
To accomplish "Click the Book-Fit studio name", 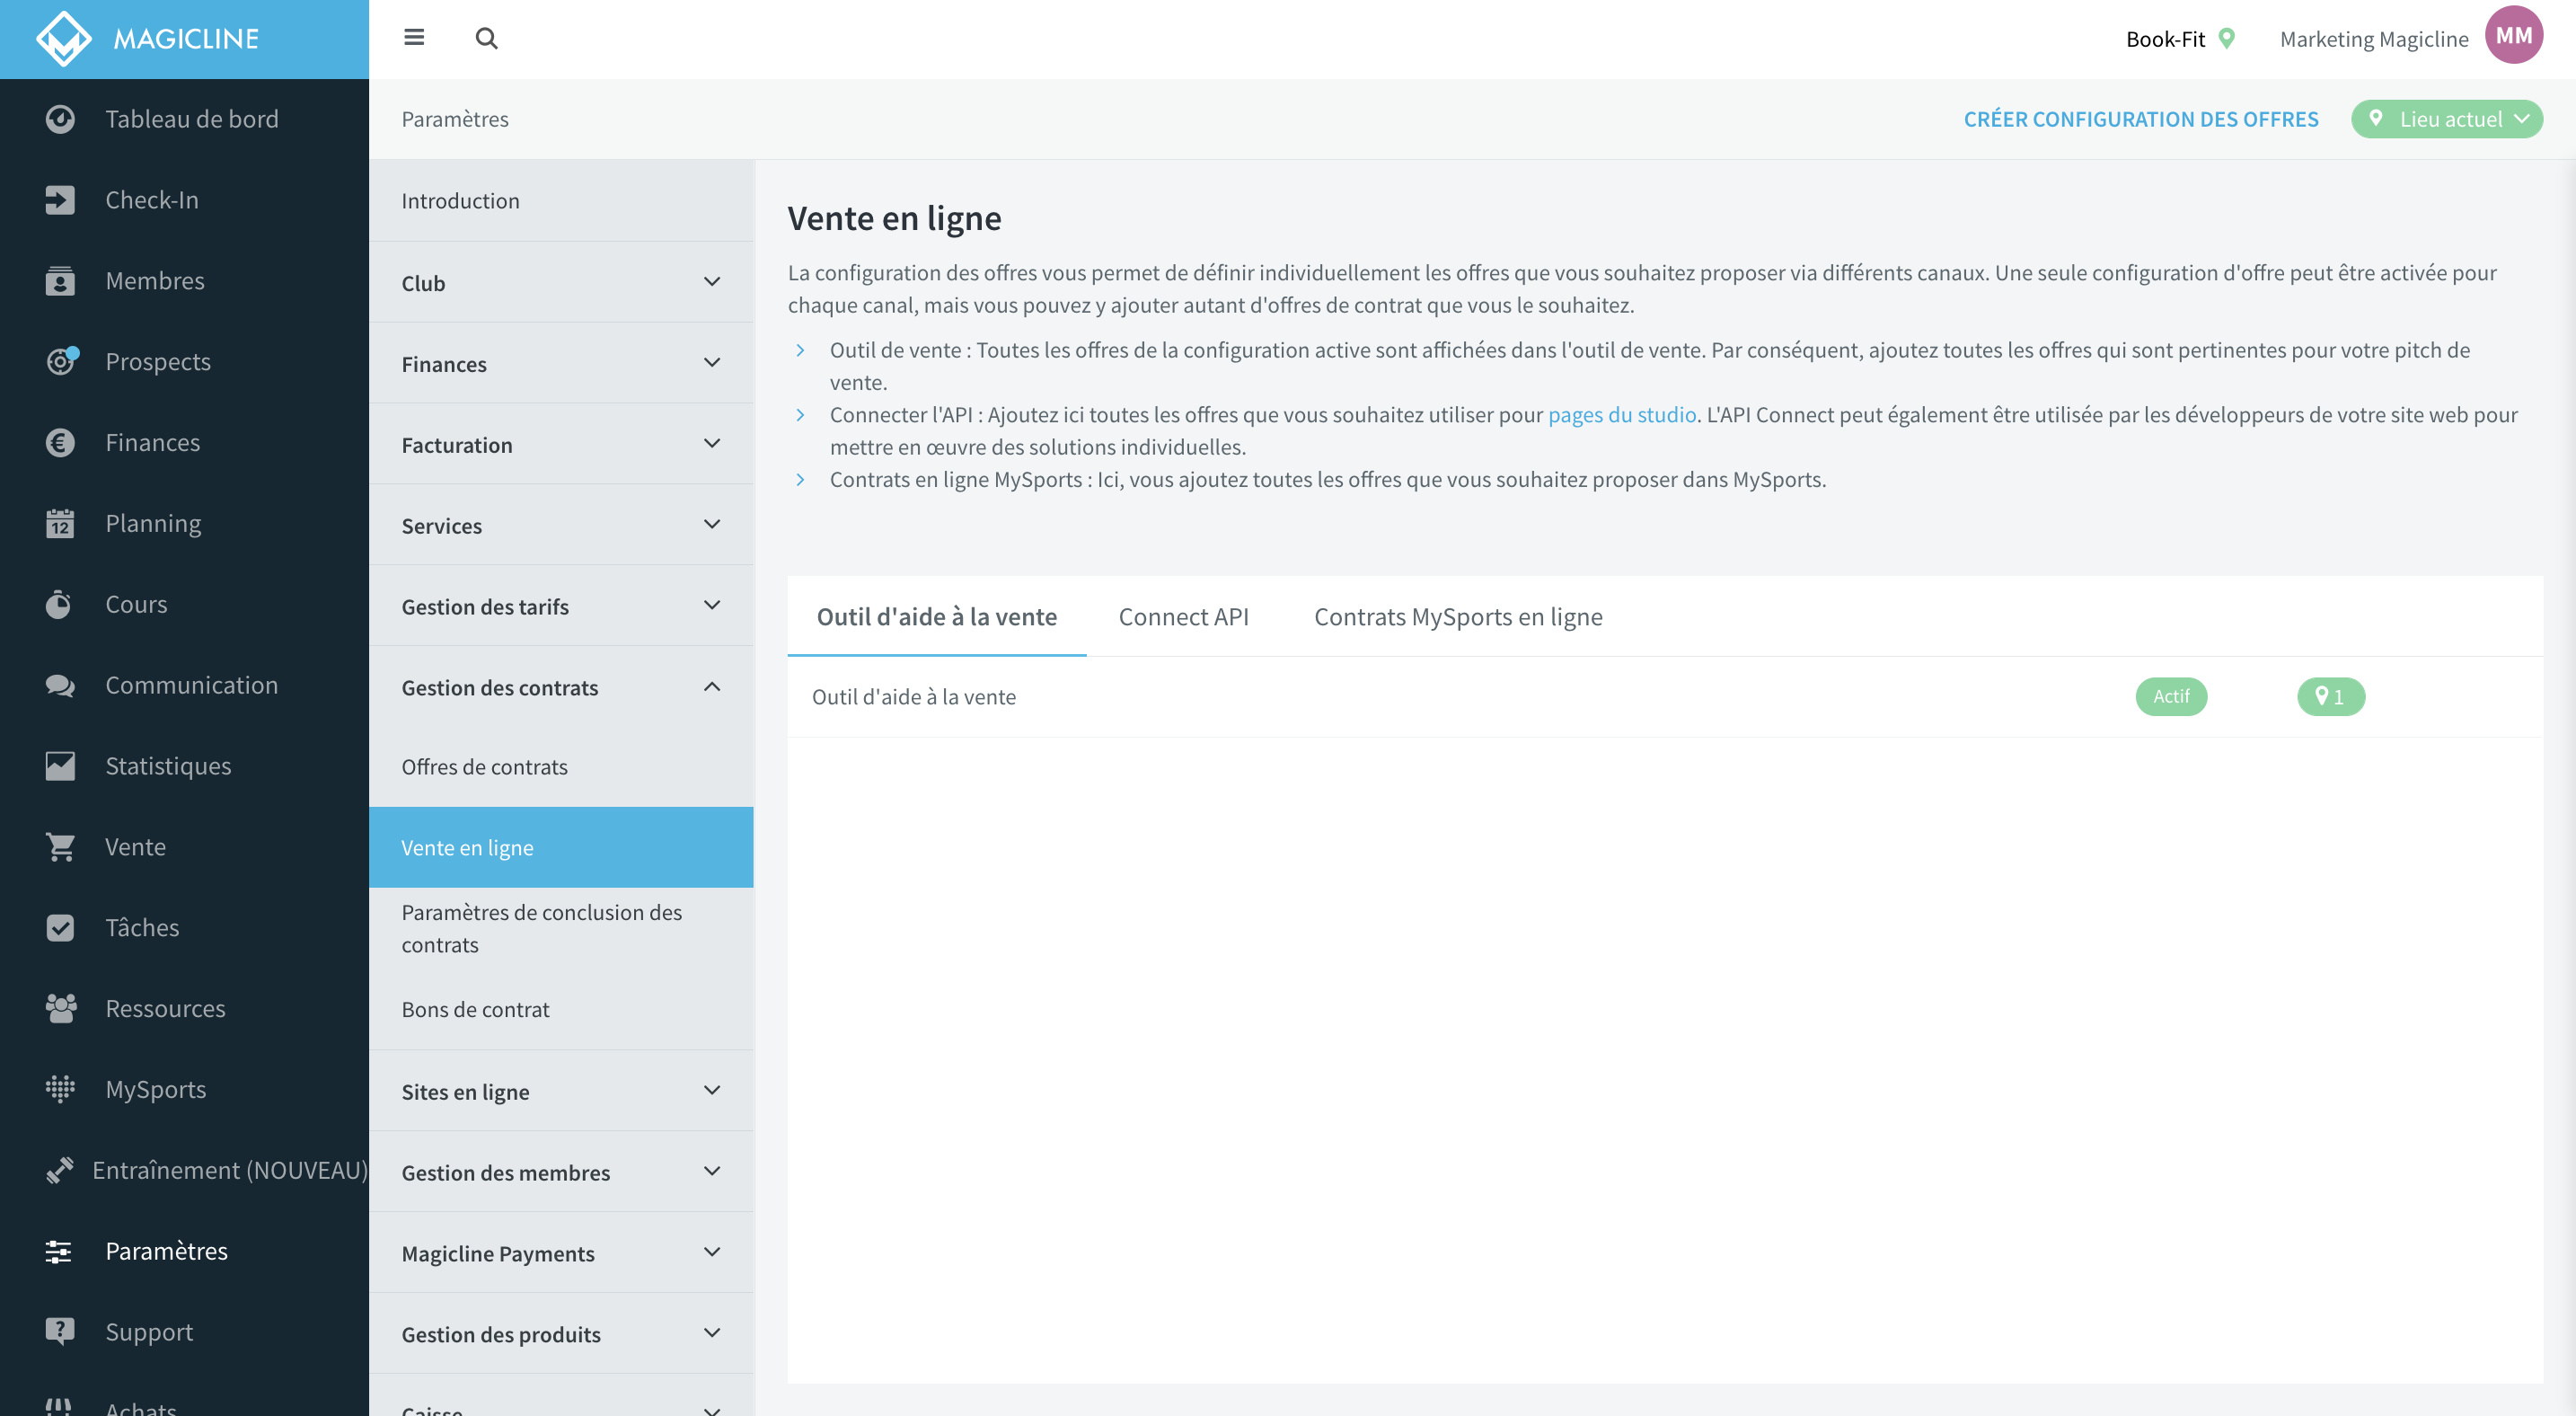I will (x=2165, y=39).
